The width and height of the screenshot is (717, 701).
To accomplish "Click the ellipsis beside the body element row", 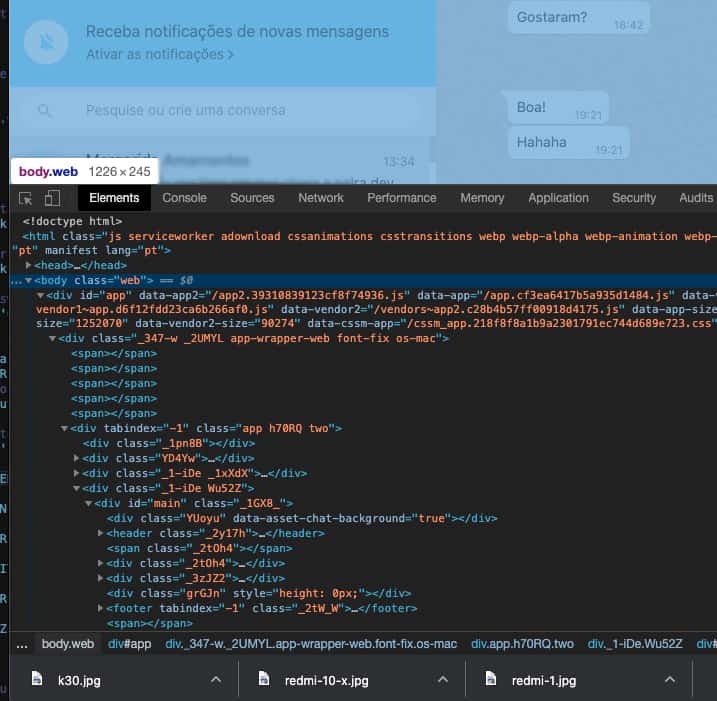I will pos(16,281).
